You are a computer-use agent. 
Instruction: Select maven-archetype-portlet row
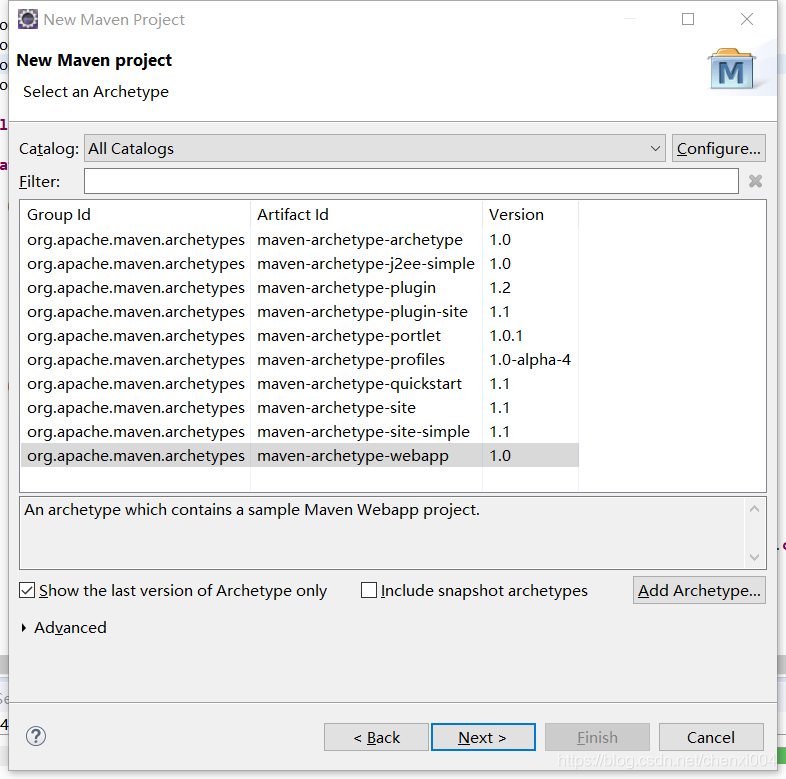(x=300, y=335)
